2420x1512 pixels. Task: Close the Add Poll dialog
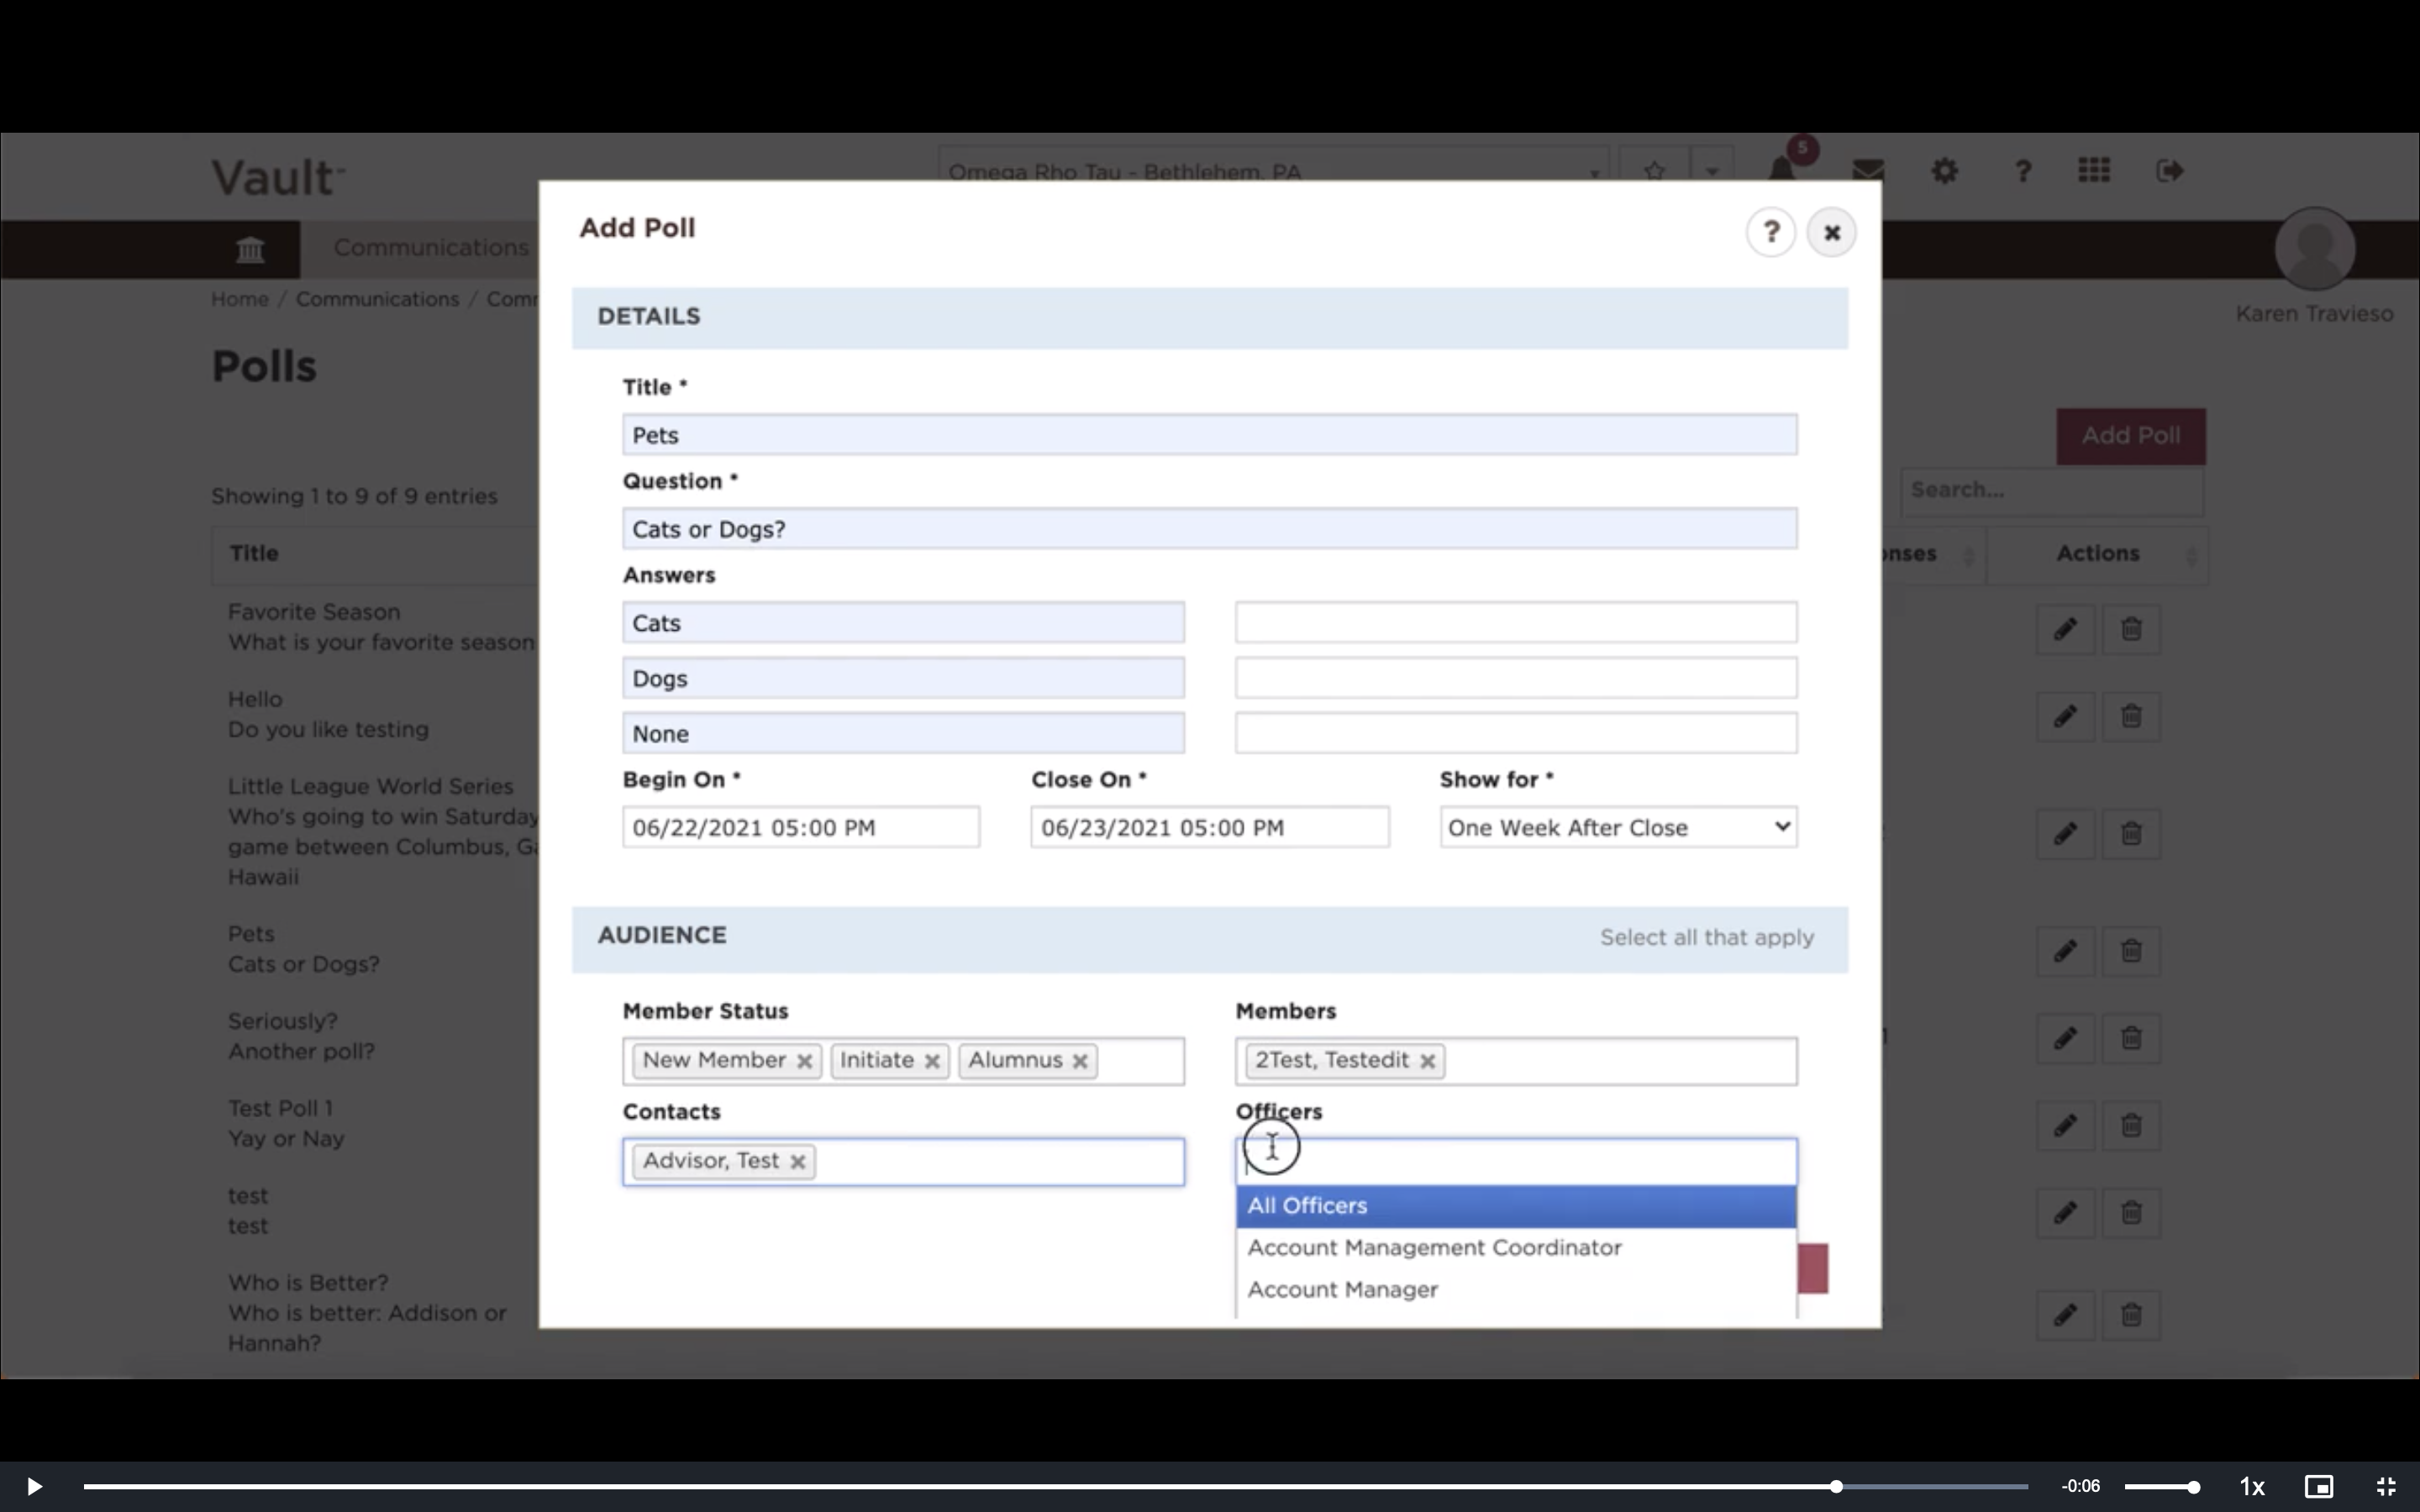point(1831,232)
